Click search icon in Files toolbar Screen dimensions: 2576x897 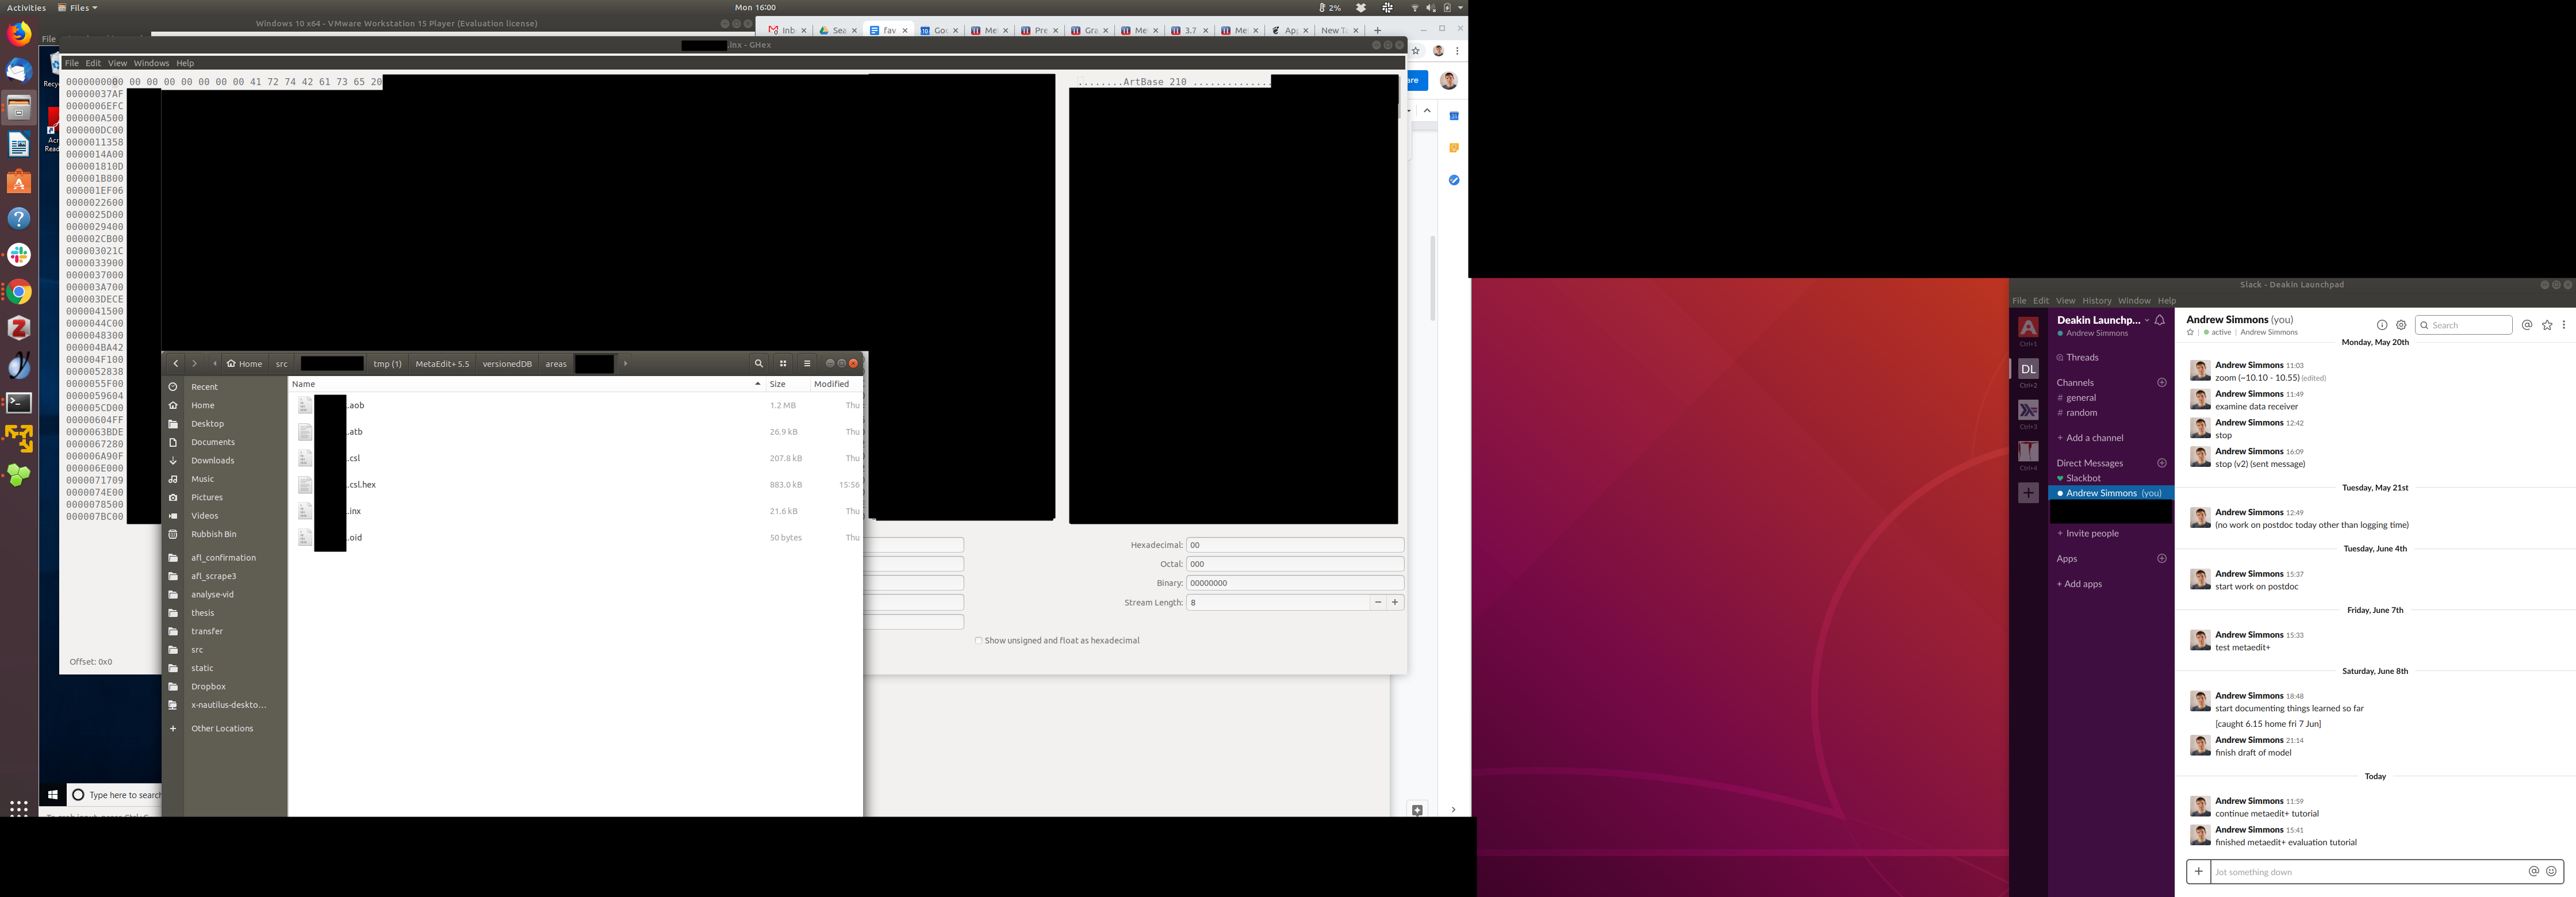[x=758, y=363]
